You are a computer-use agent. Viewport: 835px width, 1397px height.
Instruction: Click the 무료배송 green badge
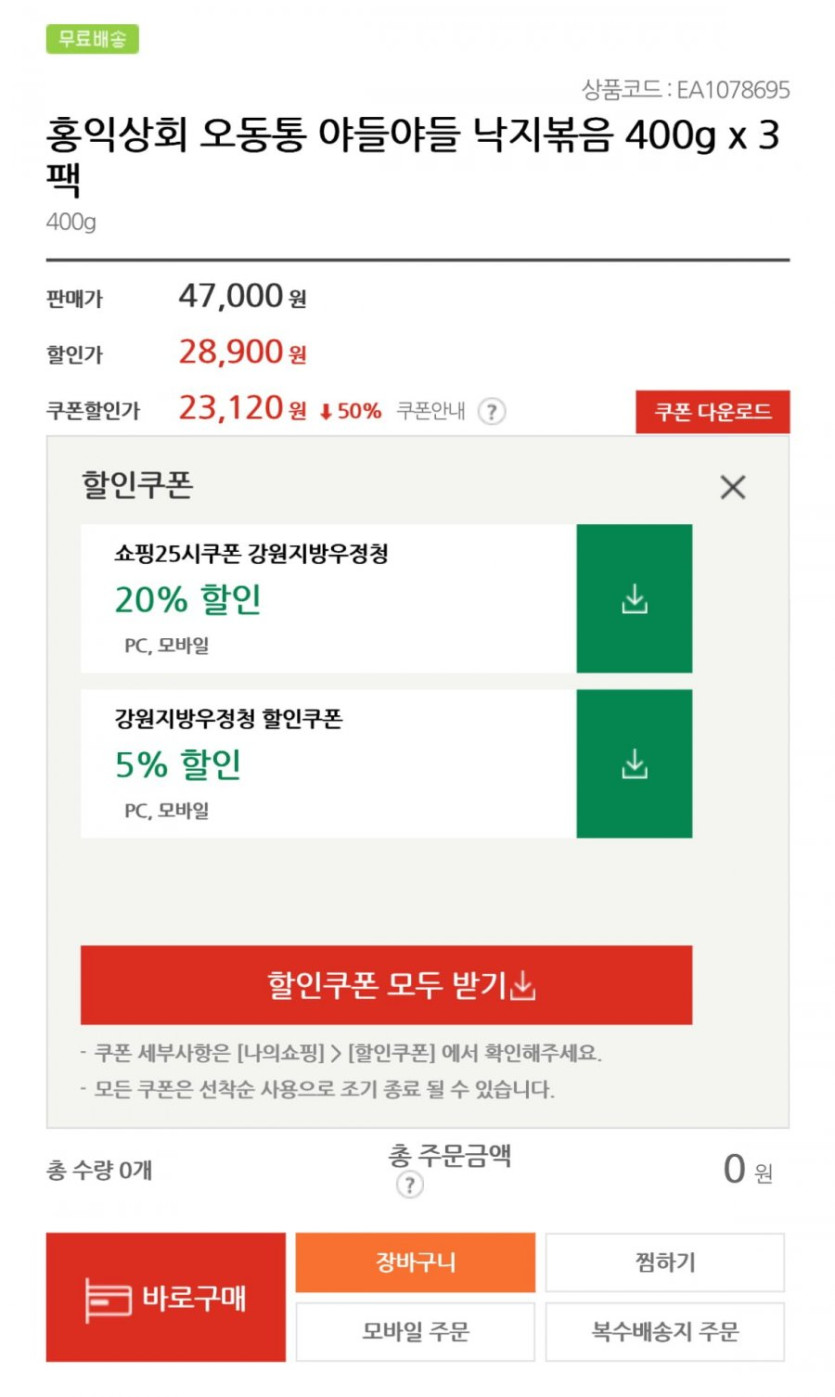point(92,39)
